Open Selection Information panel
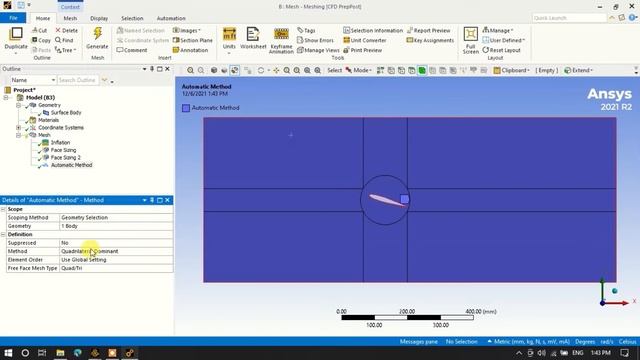Viewport: 640px width, 360px height. click(x=373, y=31)
